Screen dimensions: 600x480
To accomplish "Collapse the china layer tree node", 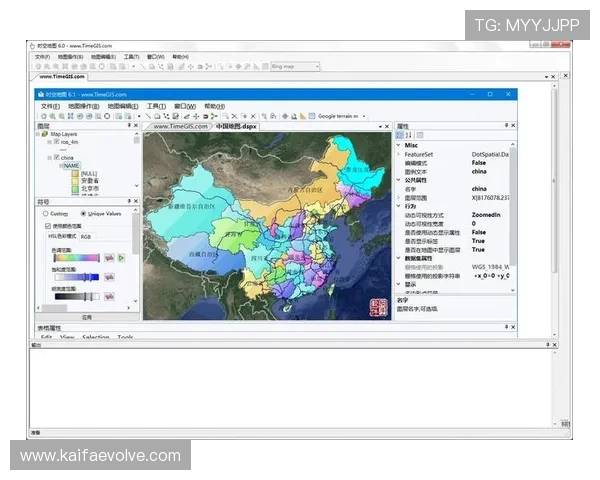I will [49, 158].
